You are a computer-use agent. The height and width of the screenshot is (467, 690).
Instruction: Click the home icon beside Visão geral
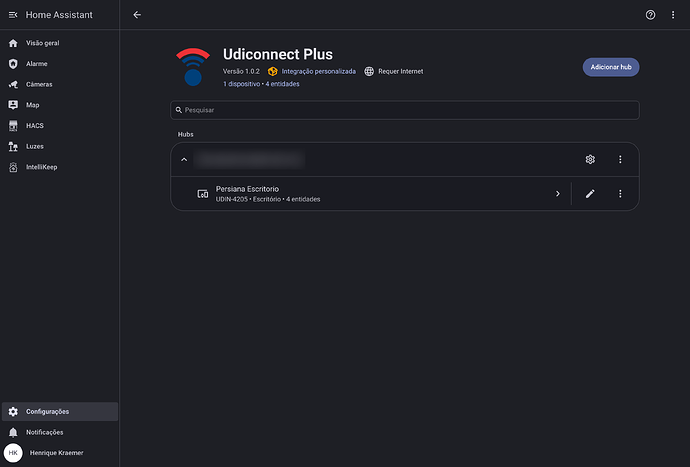point(13,43)
